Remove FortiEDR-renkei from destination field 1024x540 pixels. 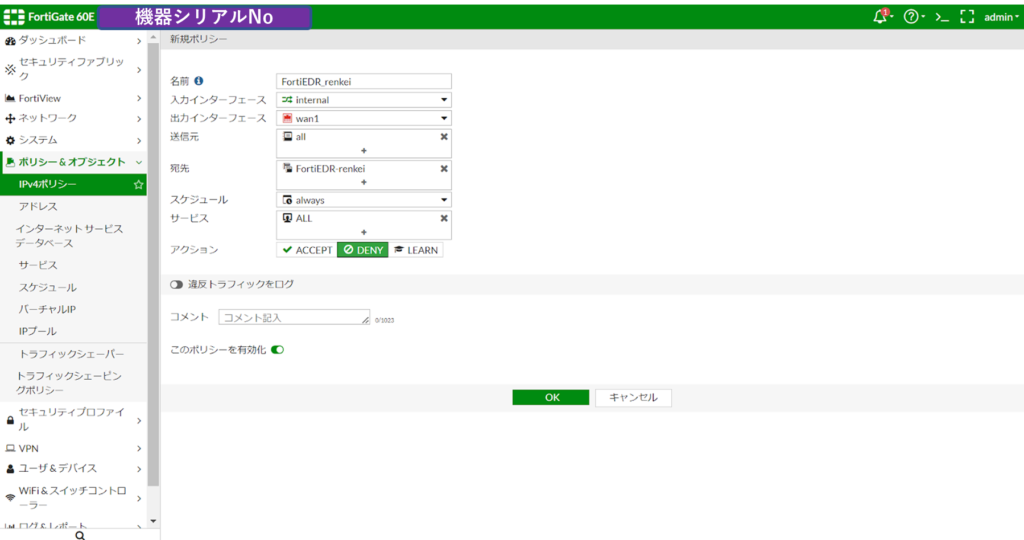(x=444, y=168)
